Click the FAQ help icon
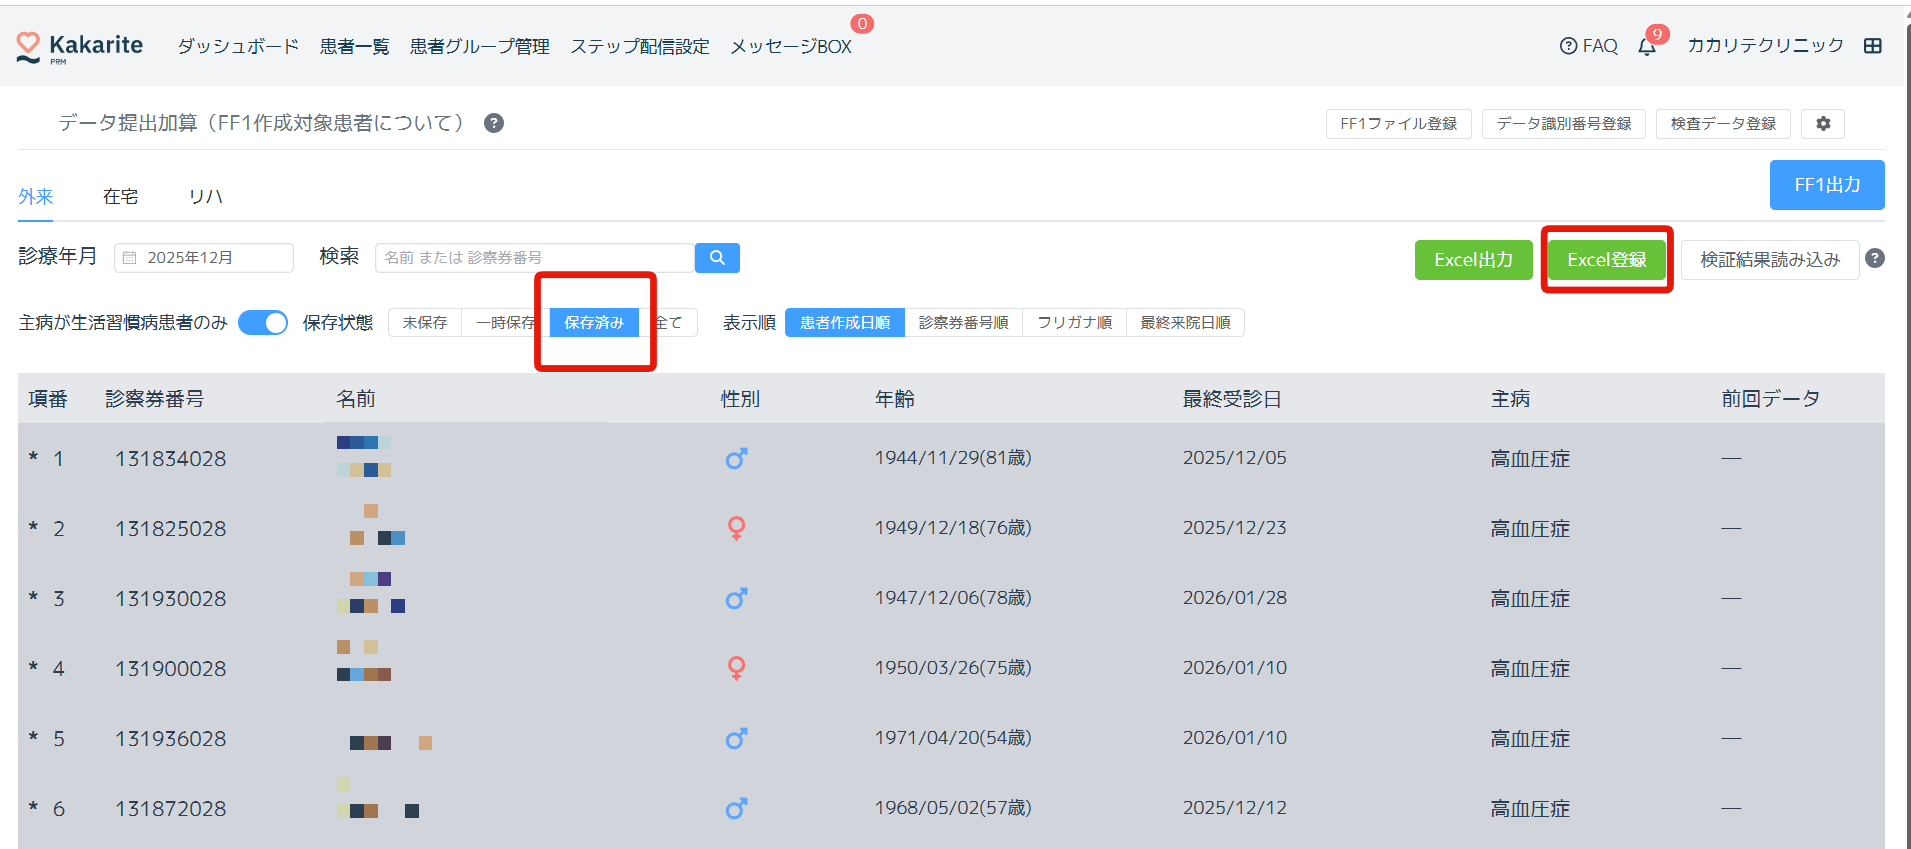 point(1568,46)
